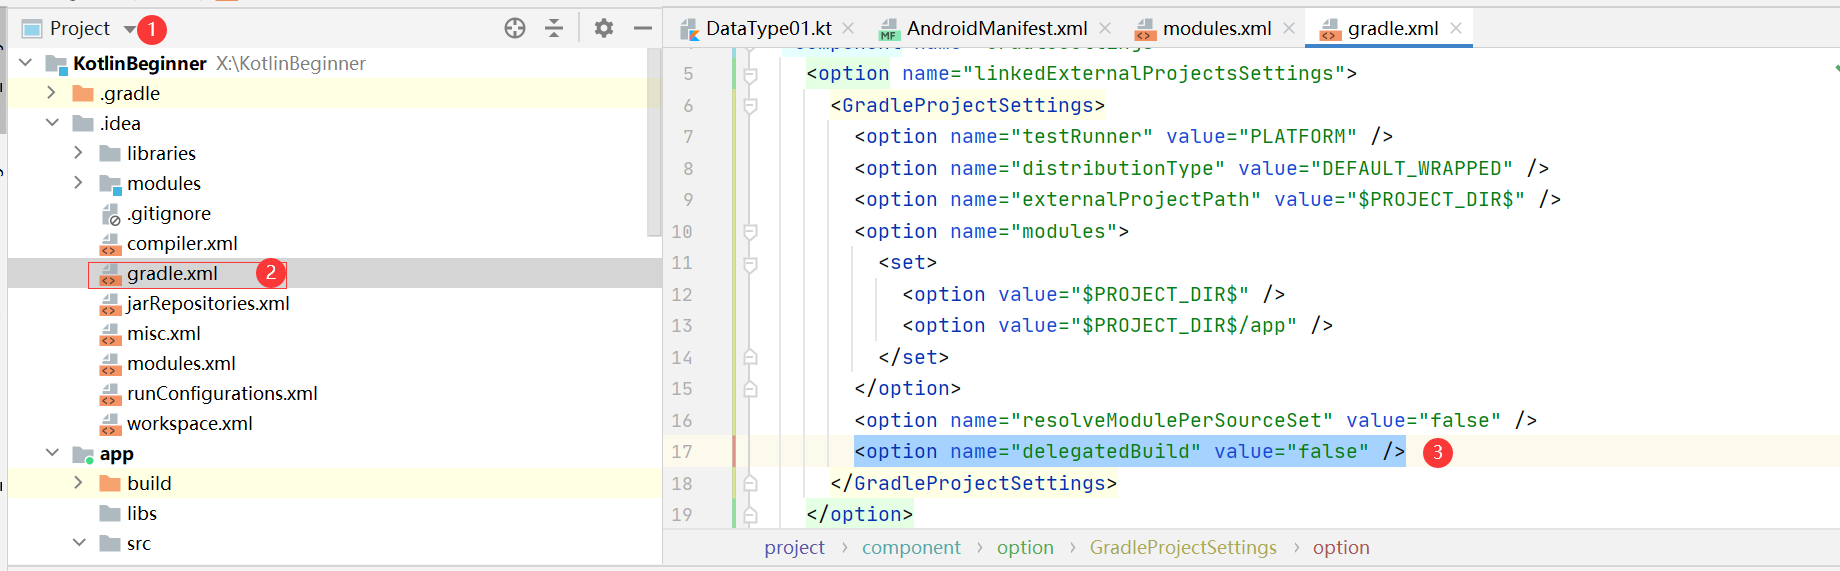Expand the .gradle folder
This screenshot has width=1840, height=571.
(52, 93)
